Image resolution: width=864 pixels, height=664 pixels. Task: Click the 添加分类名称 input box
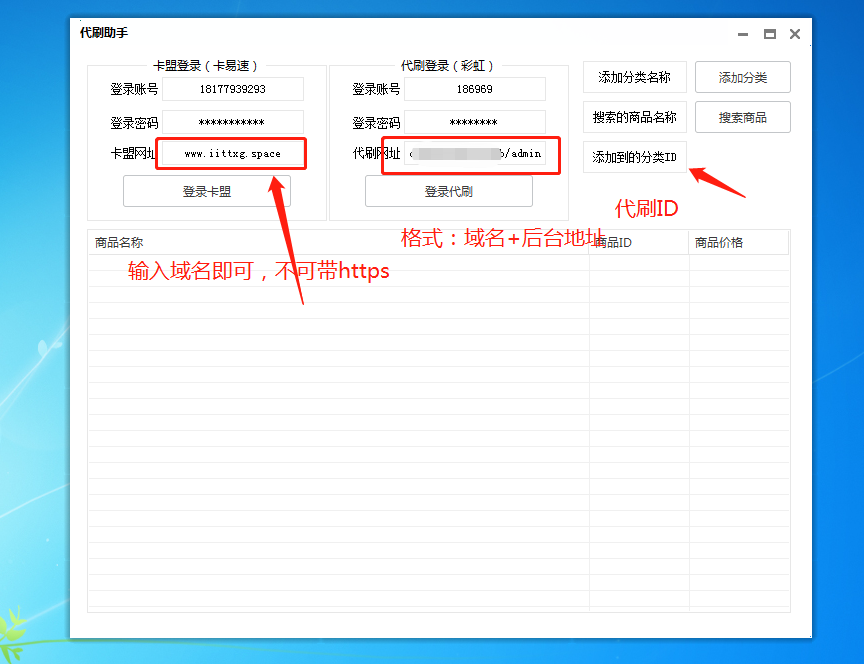(x=634, y=77)
